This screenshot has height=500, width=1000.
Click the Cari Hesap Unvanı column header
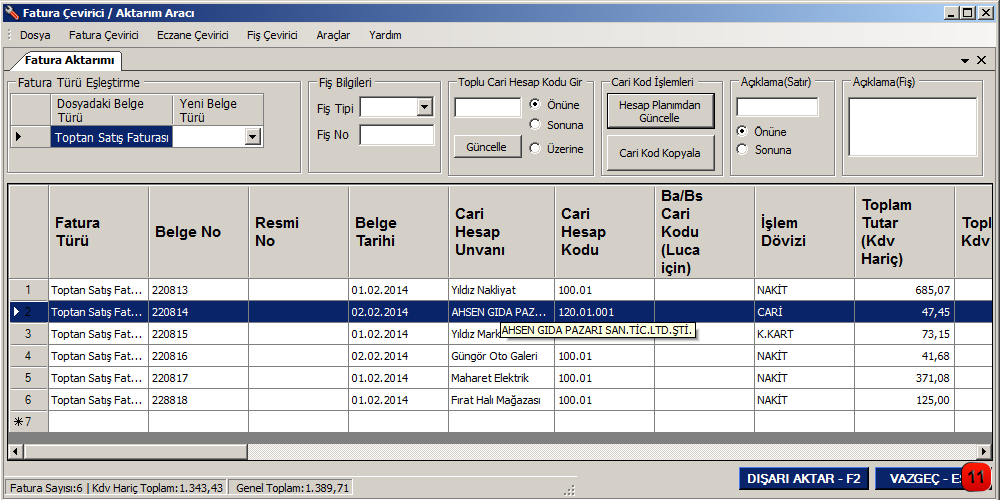coord(501,232)
